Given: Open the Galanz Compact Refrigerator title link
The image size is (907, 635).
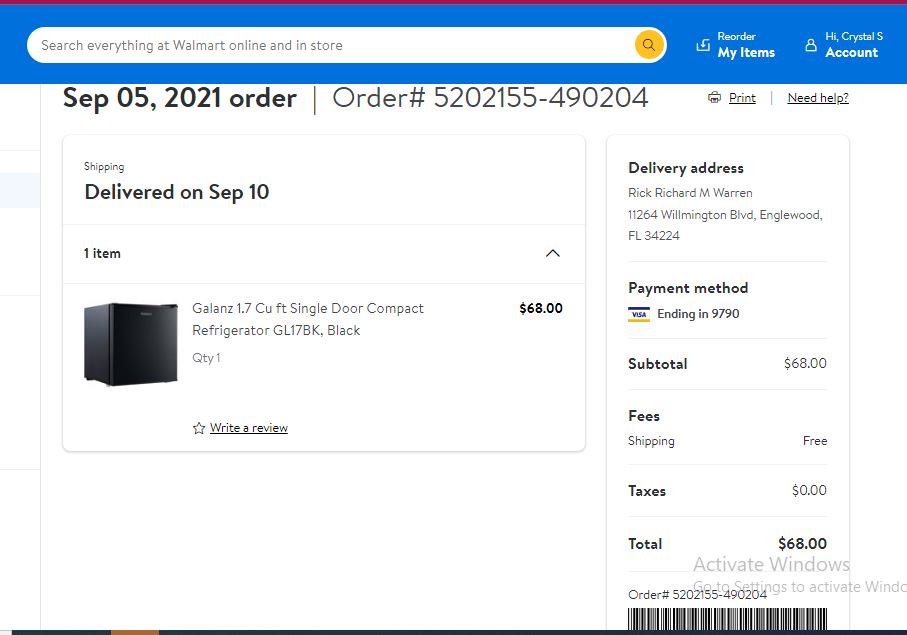Looking at the screenshot, I should [x=308, y=319].
